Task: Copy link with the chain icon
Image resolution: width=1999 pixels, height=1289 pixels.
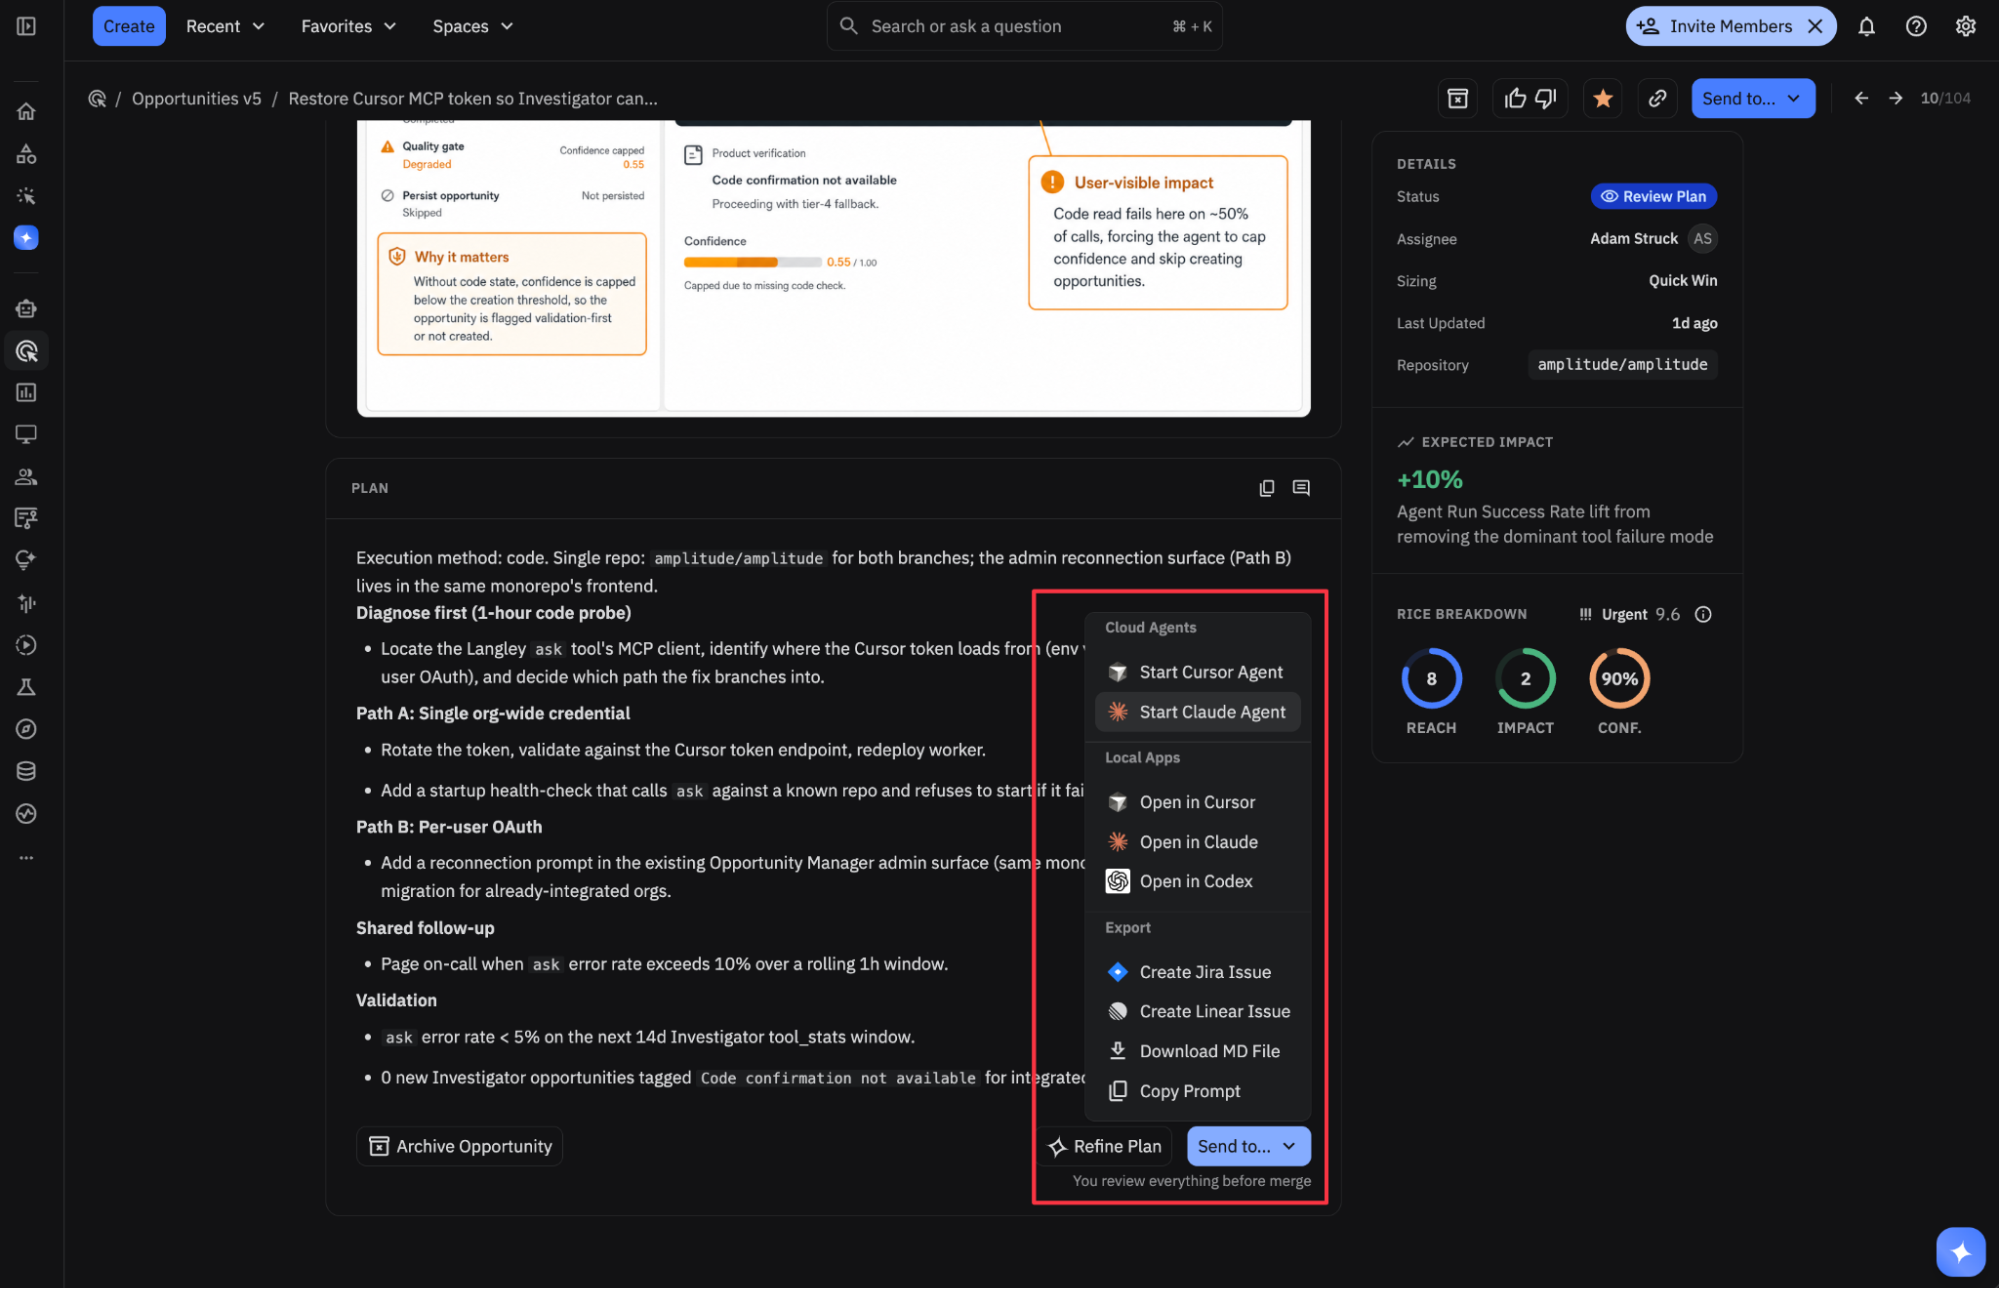Action: coord(1657,98)
